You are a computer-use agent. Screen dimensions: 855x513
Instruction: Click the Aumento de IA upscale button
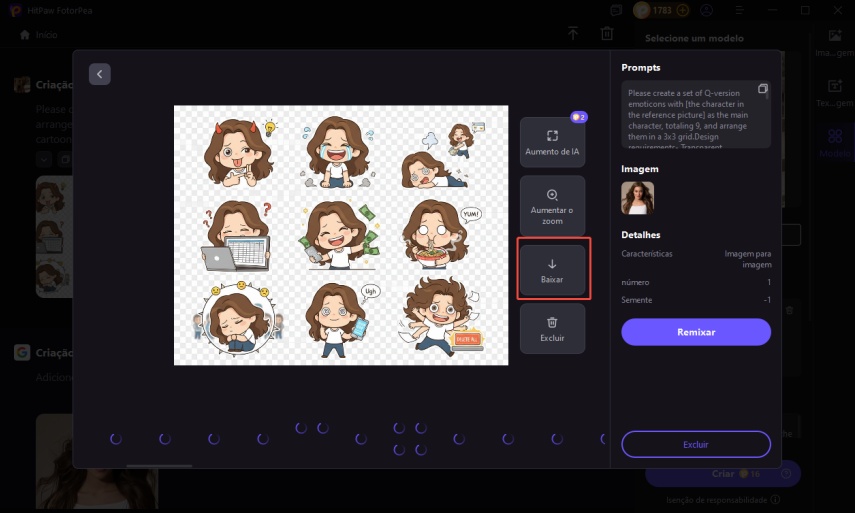pos(552,142)
